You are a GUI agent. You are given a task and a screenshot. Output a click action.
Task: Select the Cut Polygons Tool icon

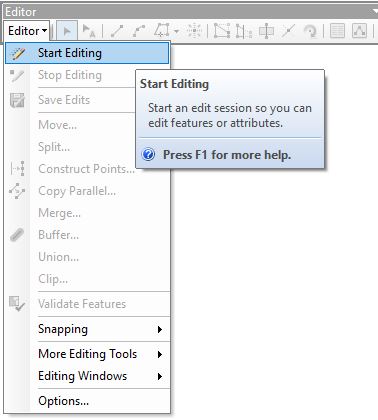click(x=266, y=31)
